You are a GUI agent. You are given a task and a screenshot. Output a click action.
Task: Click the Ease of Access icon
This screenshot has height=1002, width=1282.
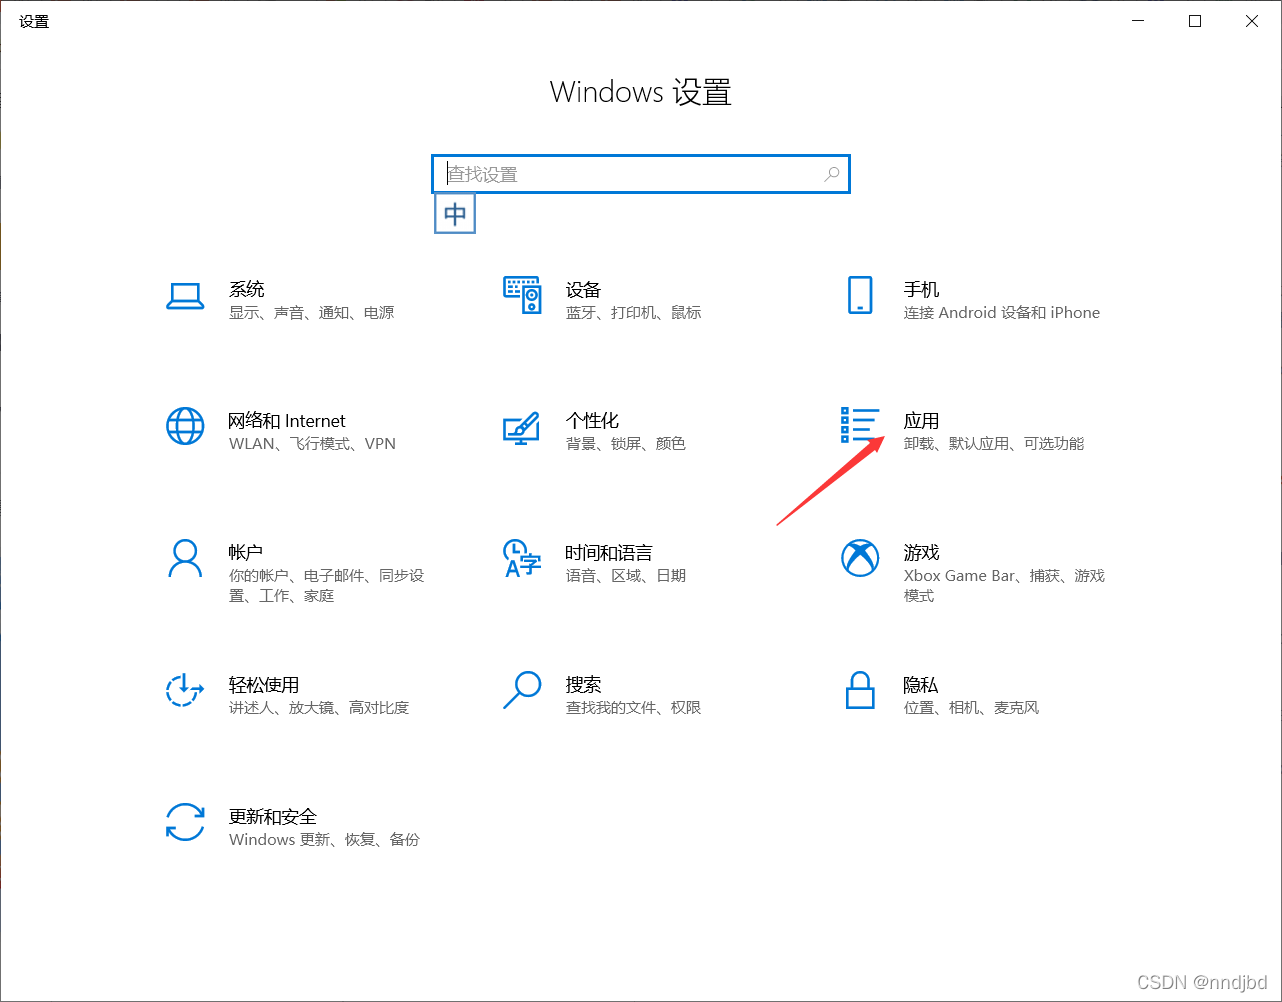coord(185,690)
